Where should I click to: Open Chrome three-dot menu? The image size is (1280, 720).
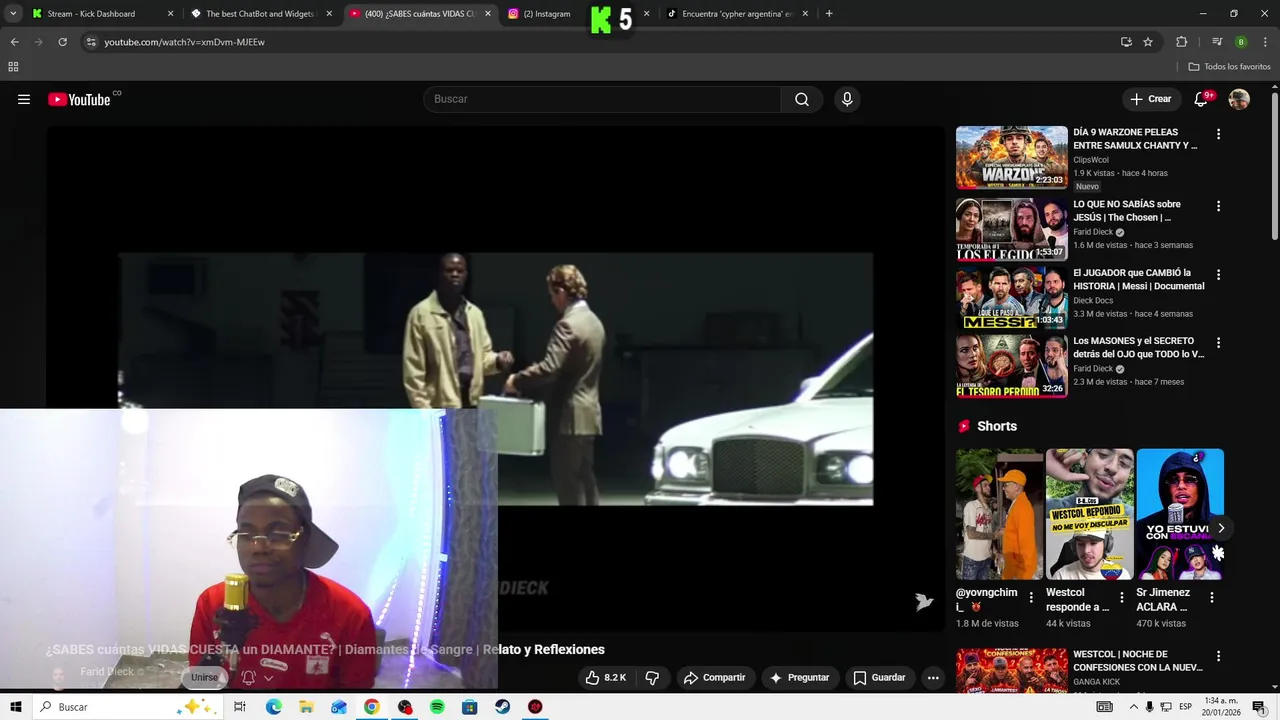point(1265,42)
